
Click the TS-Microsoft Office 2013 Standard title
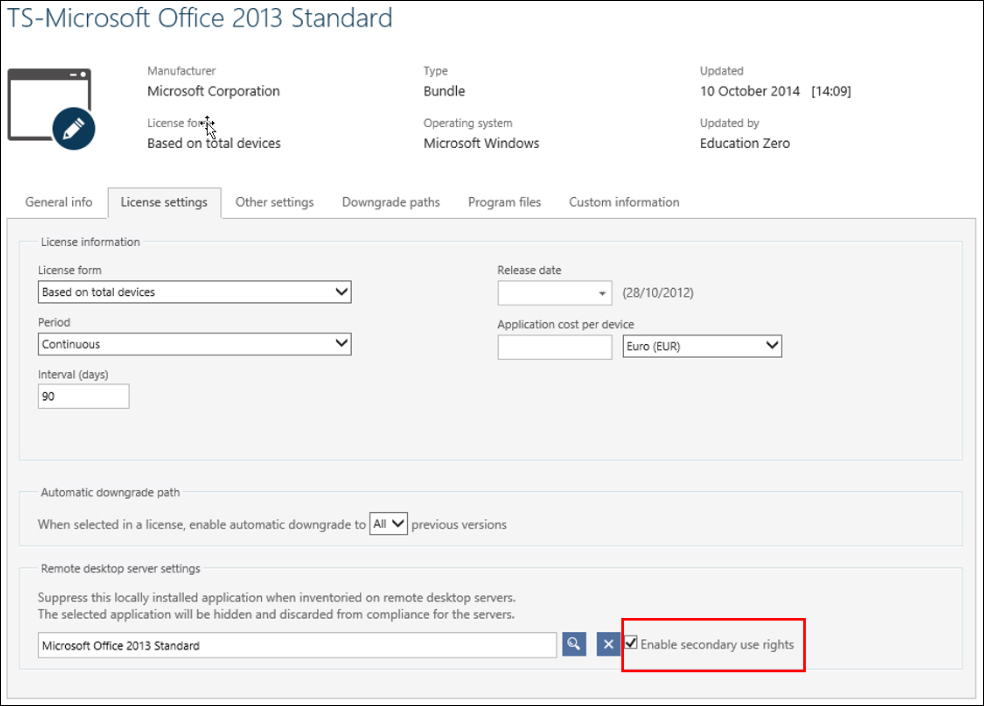point(198,18)
